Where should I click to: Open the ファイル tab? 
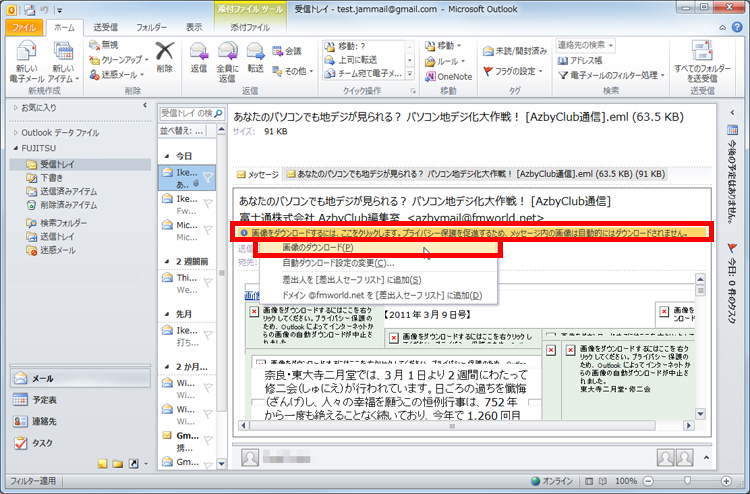click(24, 28)
